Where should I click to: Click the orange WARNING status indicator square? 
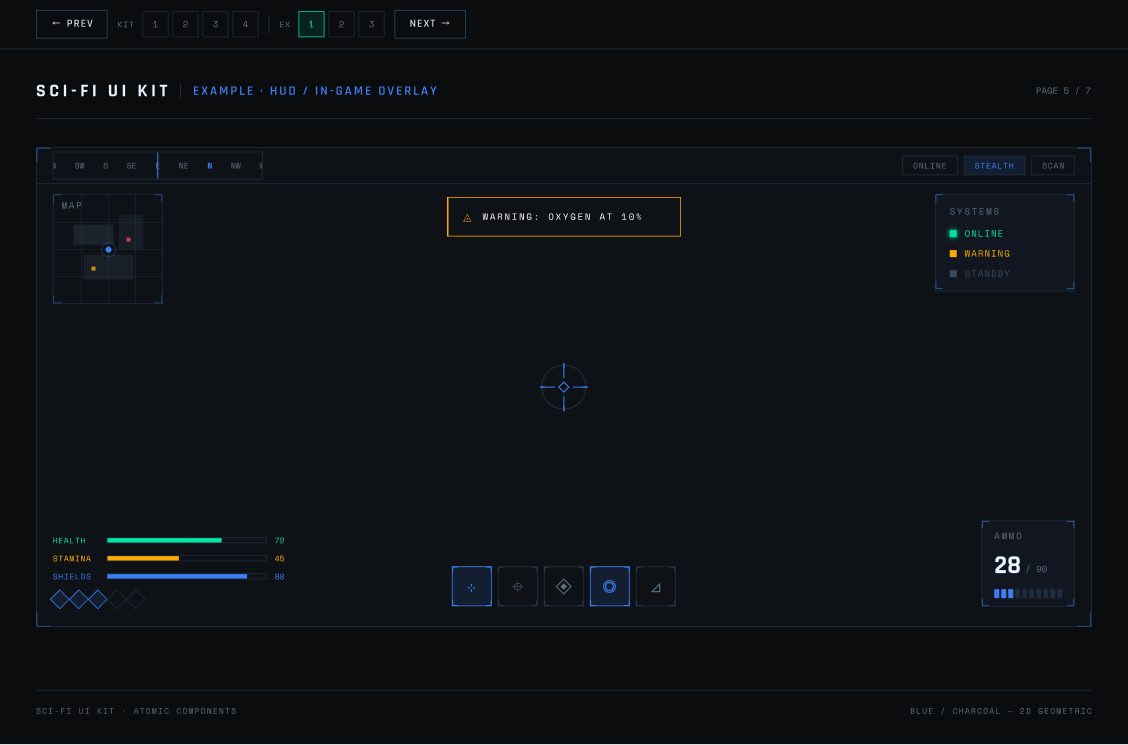[953, 253]
